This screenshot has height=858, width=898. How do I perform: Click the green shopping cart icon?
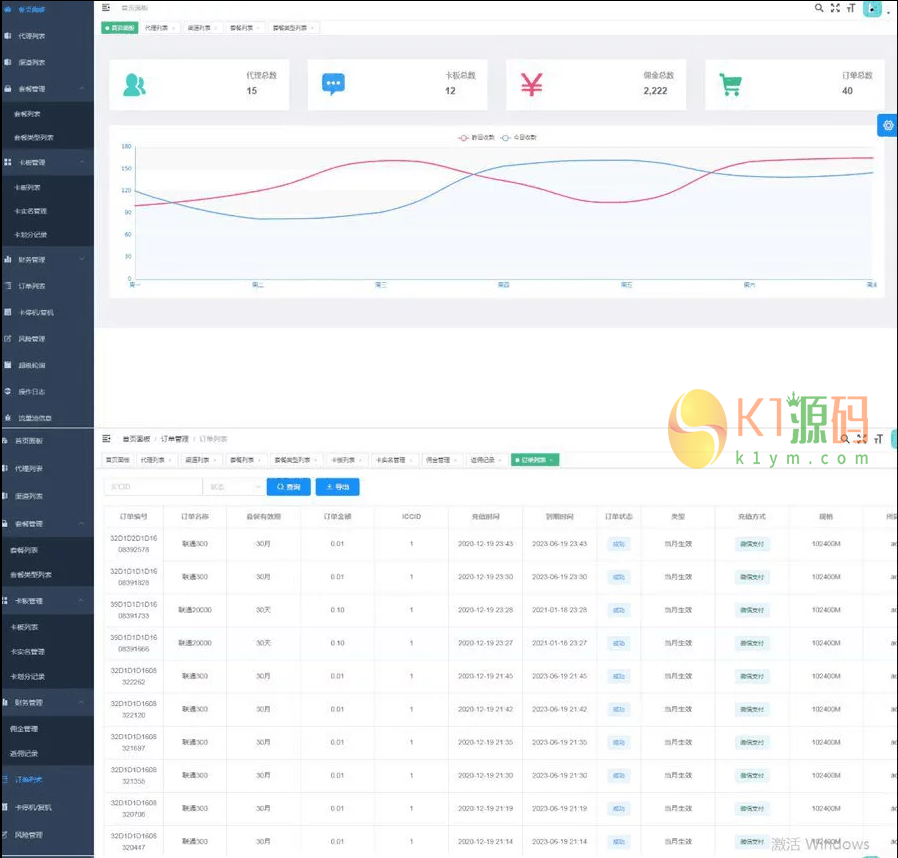tap(731, 86)
